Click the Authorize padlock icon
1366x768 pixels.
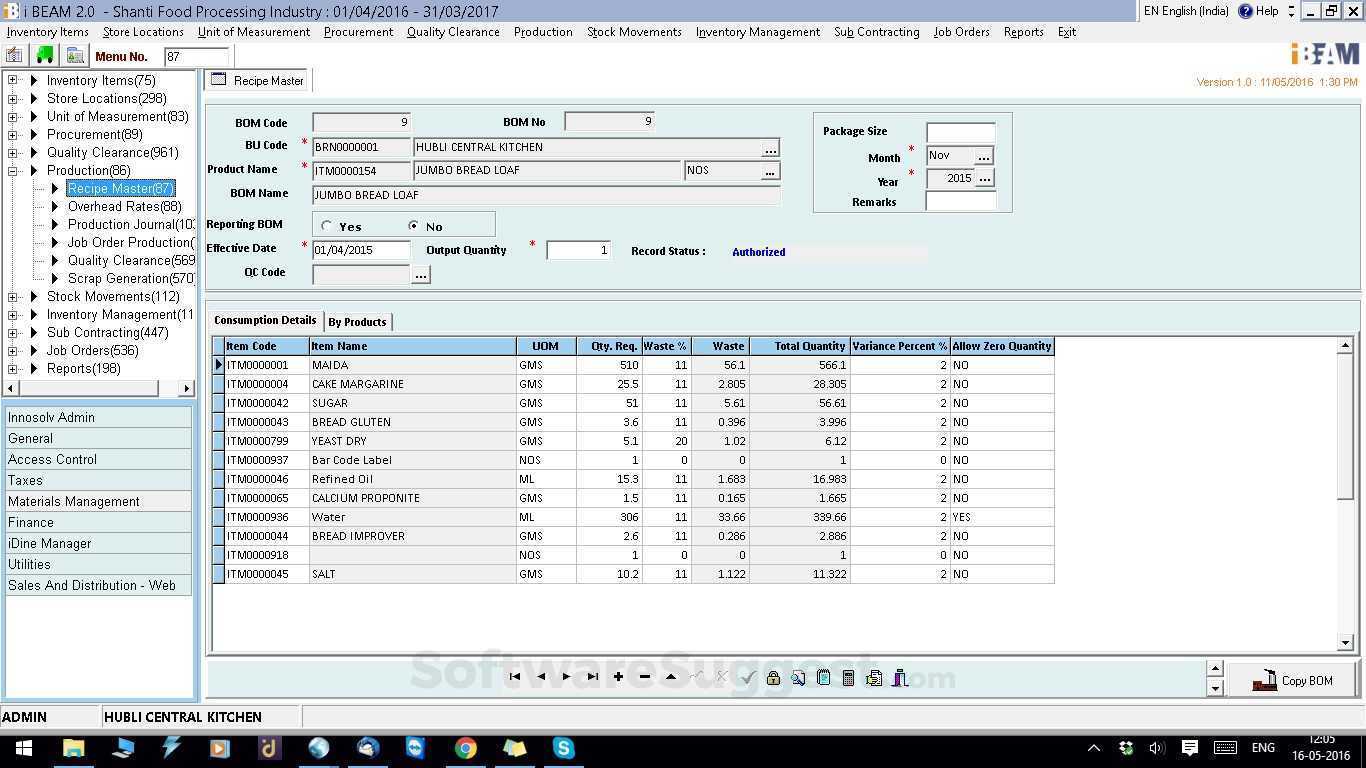pos(773,678)
